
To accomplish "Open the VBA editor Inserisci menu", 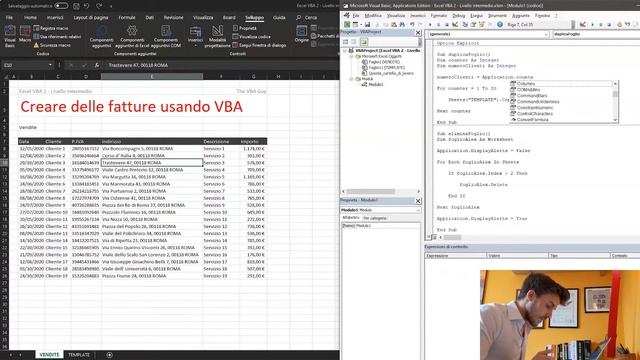I will tap(418, 16).
